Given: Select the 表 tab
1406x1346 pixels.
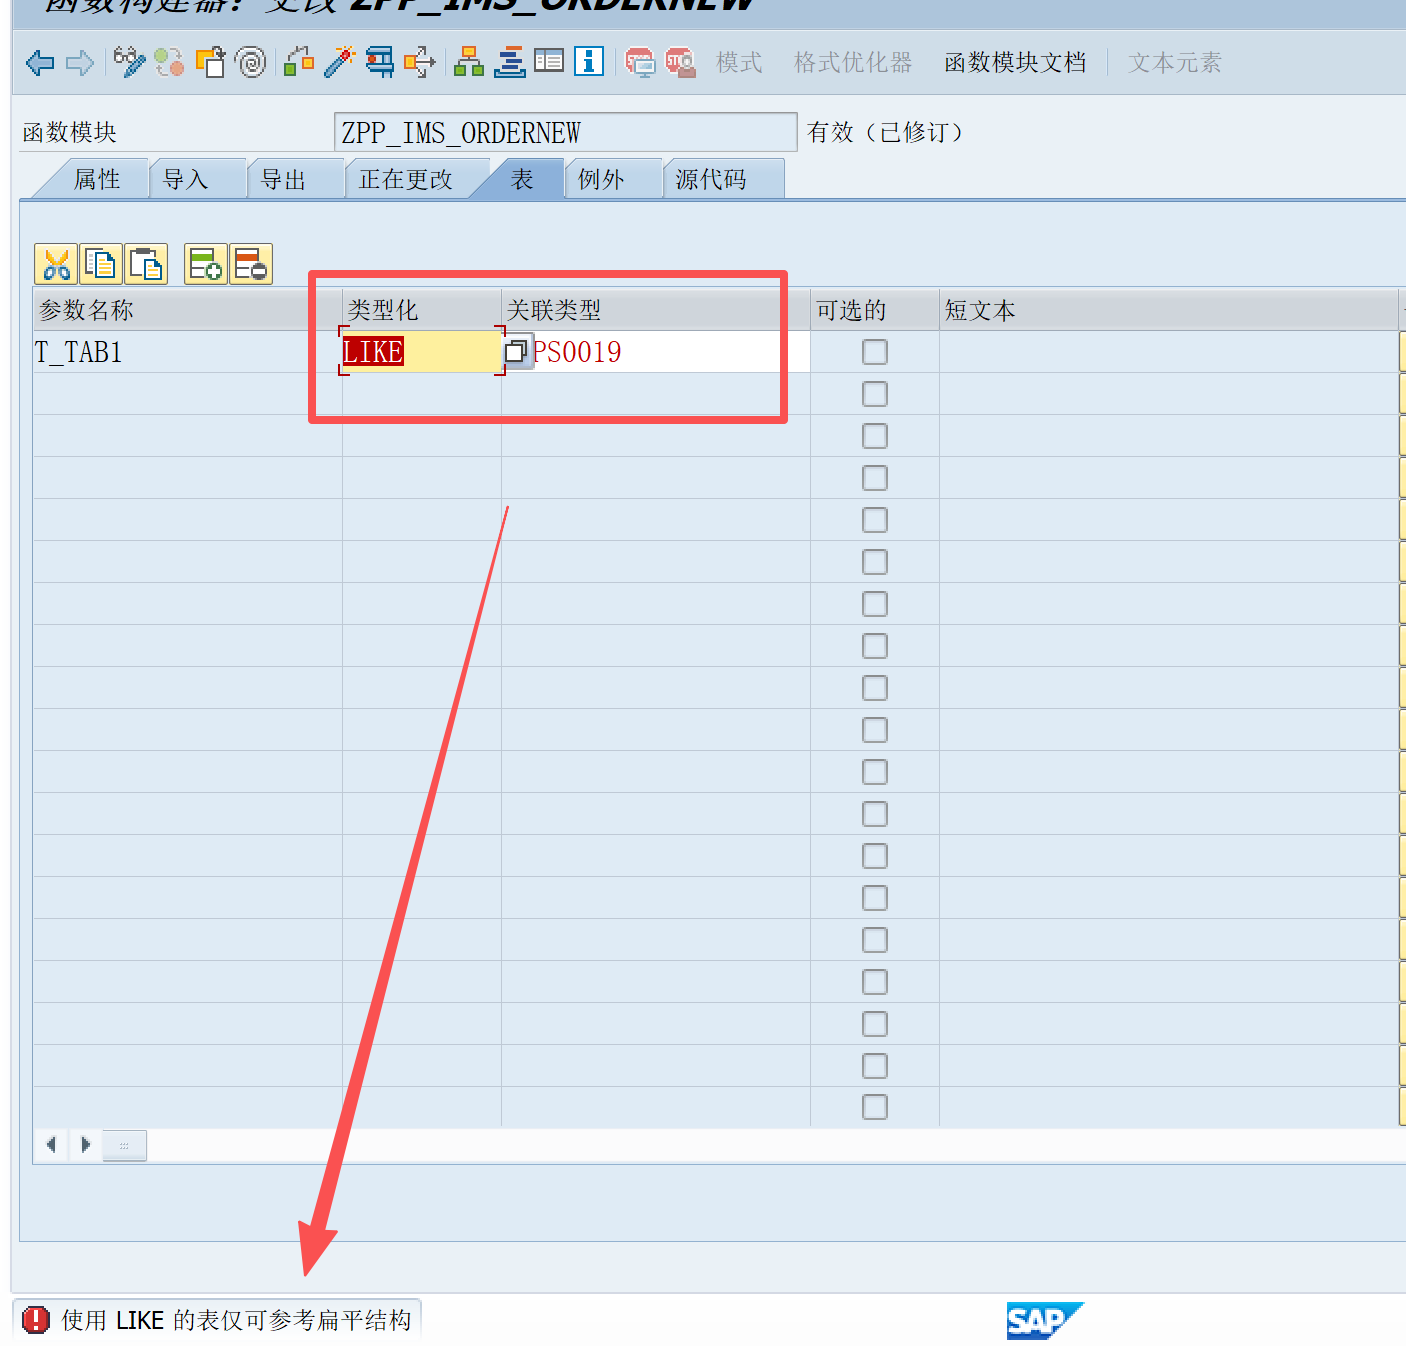Looking at the screenshot, I should (522, 179).
